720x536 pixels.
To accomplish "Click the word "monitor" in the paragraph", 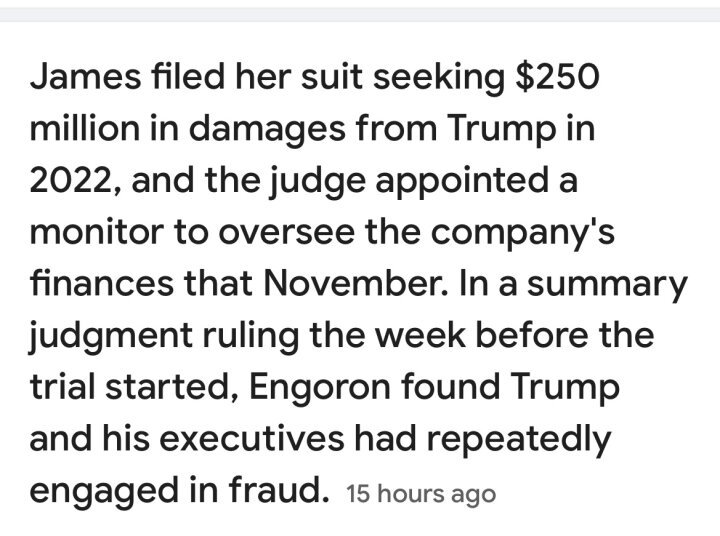I will [x=96, y=232].
